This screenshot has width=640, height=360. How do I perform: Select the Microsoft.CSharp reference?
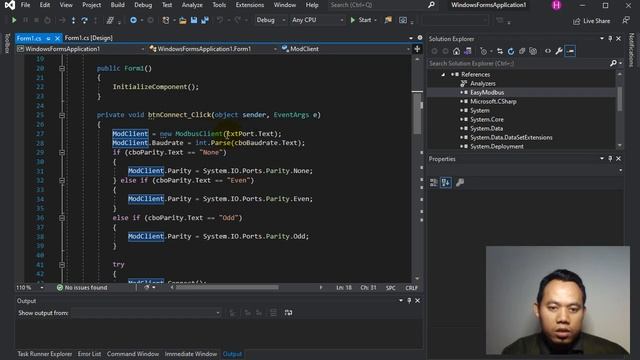click(493, 102)
